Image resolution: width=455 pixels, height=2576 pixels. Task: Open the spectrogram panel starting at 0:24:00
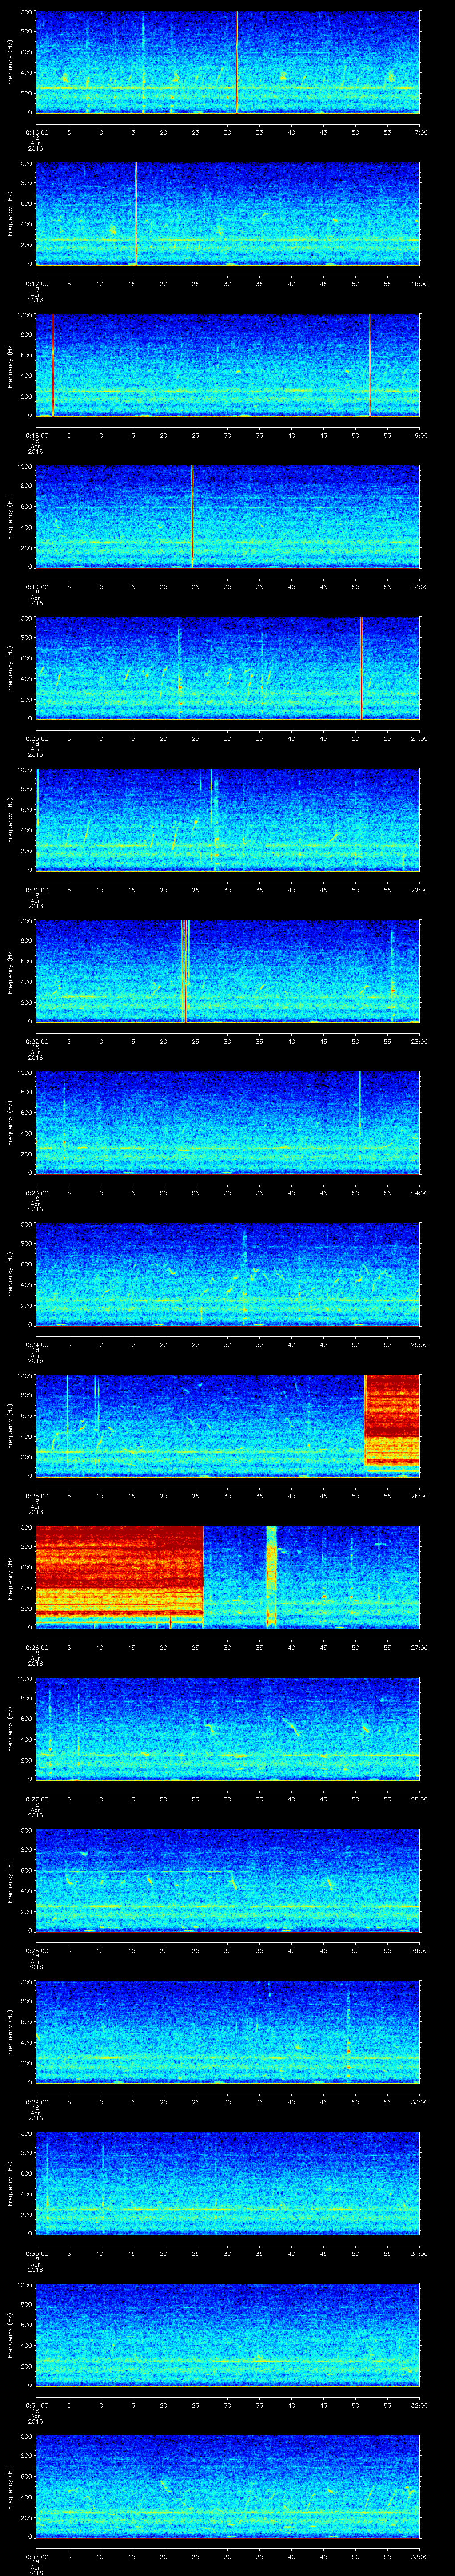228,1274
